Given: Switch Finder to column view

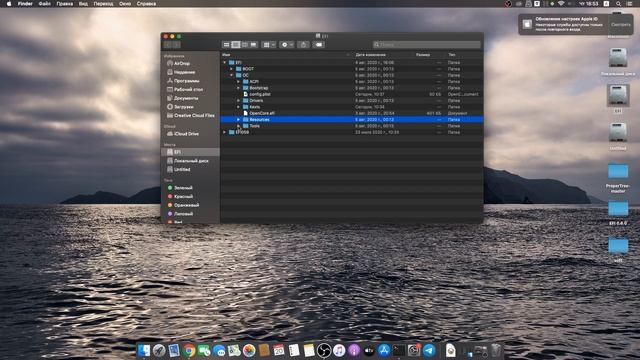Looking at the screenshot, I should pos(244,44).
